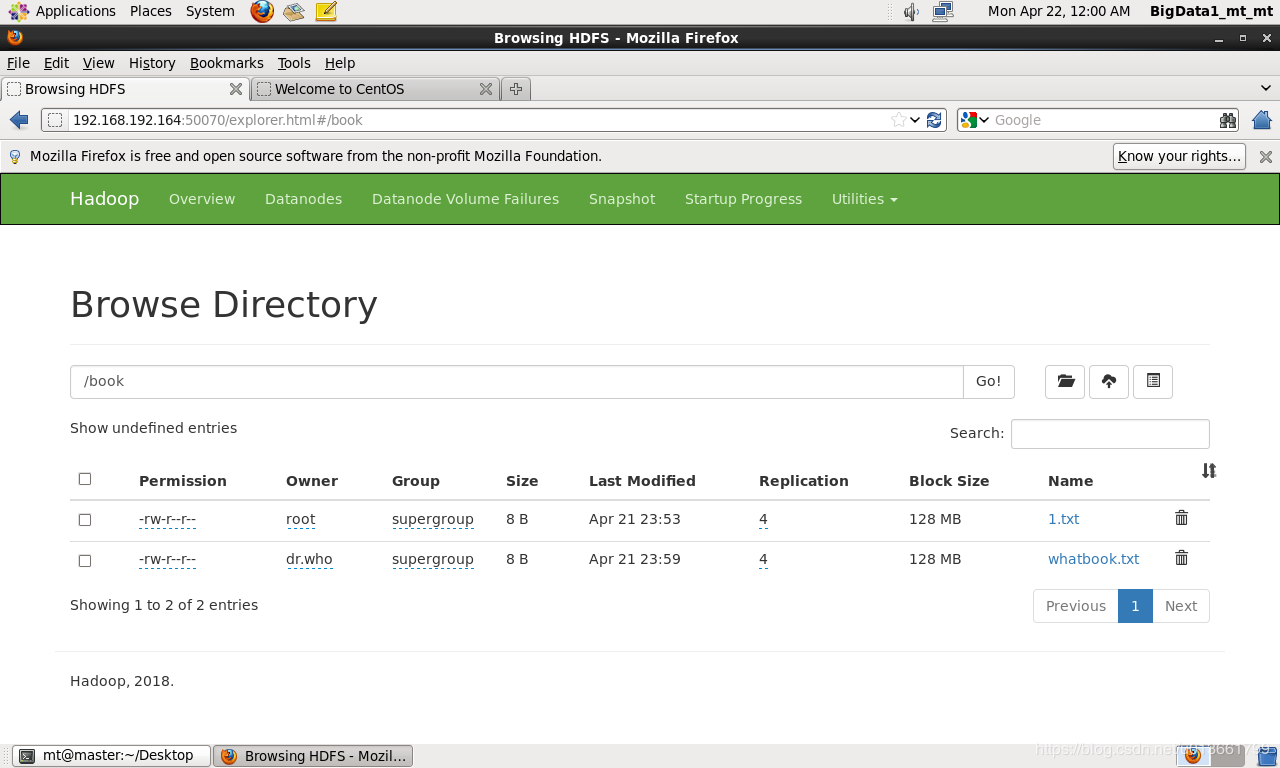The height and width of the screenshot is (768, 1280).
Task: Upload files using the cloud upload icon
Action: (x=1109, y=381)
